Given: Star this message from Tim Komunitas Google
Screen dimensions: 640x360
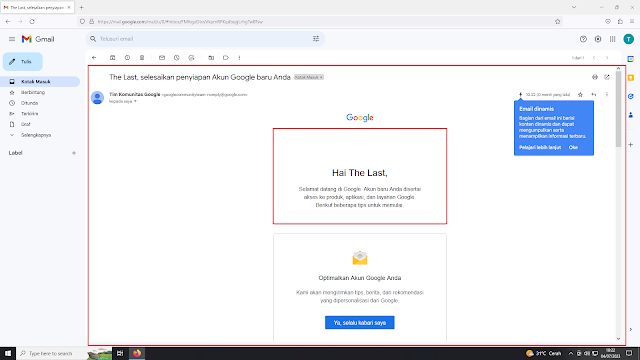Looking at the screenshot, I should click(580, 95).
